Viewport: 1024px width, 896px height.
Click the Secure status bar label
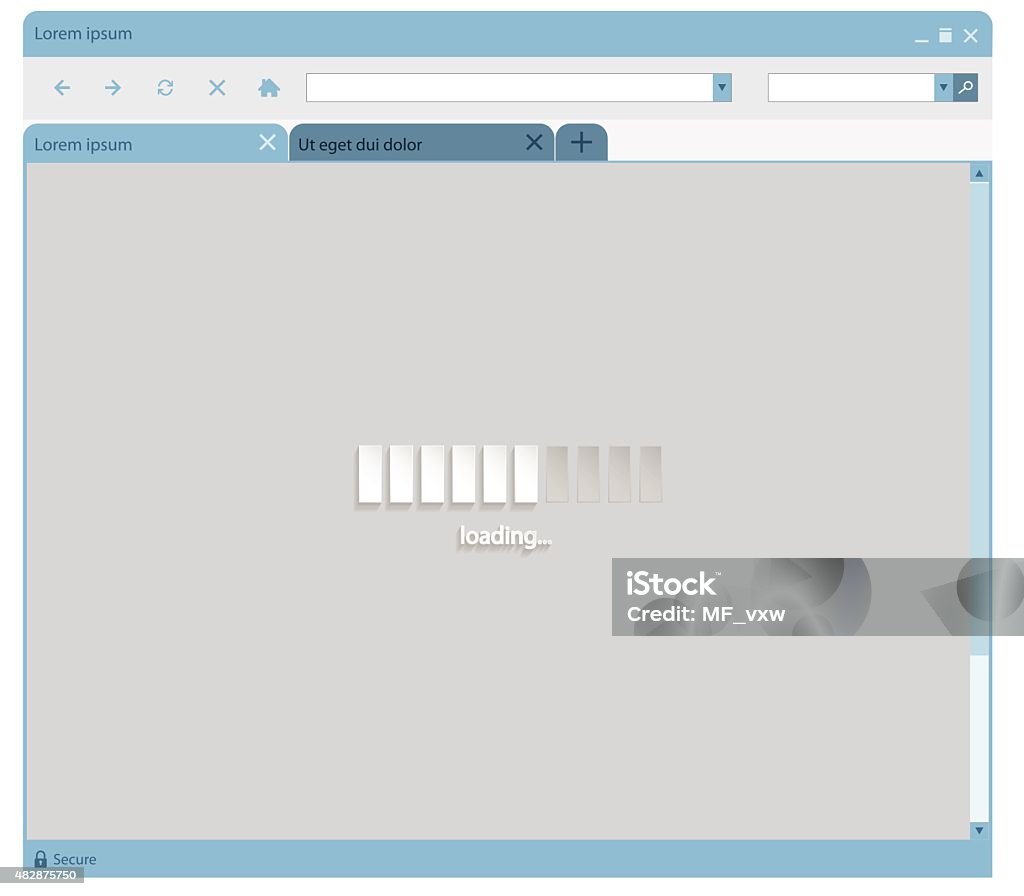[x=74, y=859]
